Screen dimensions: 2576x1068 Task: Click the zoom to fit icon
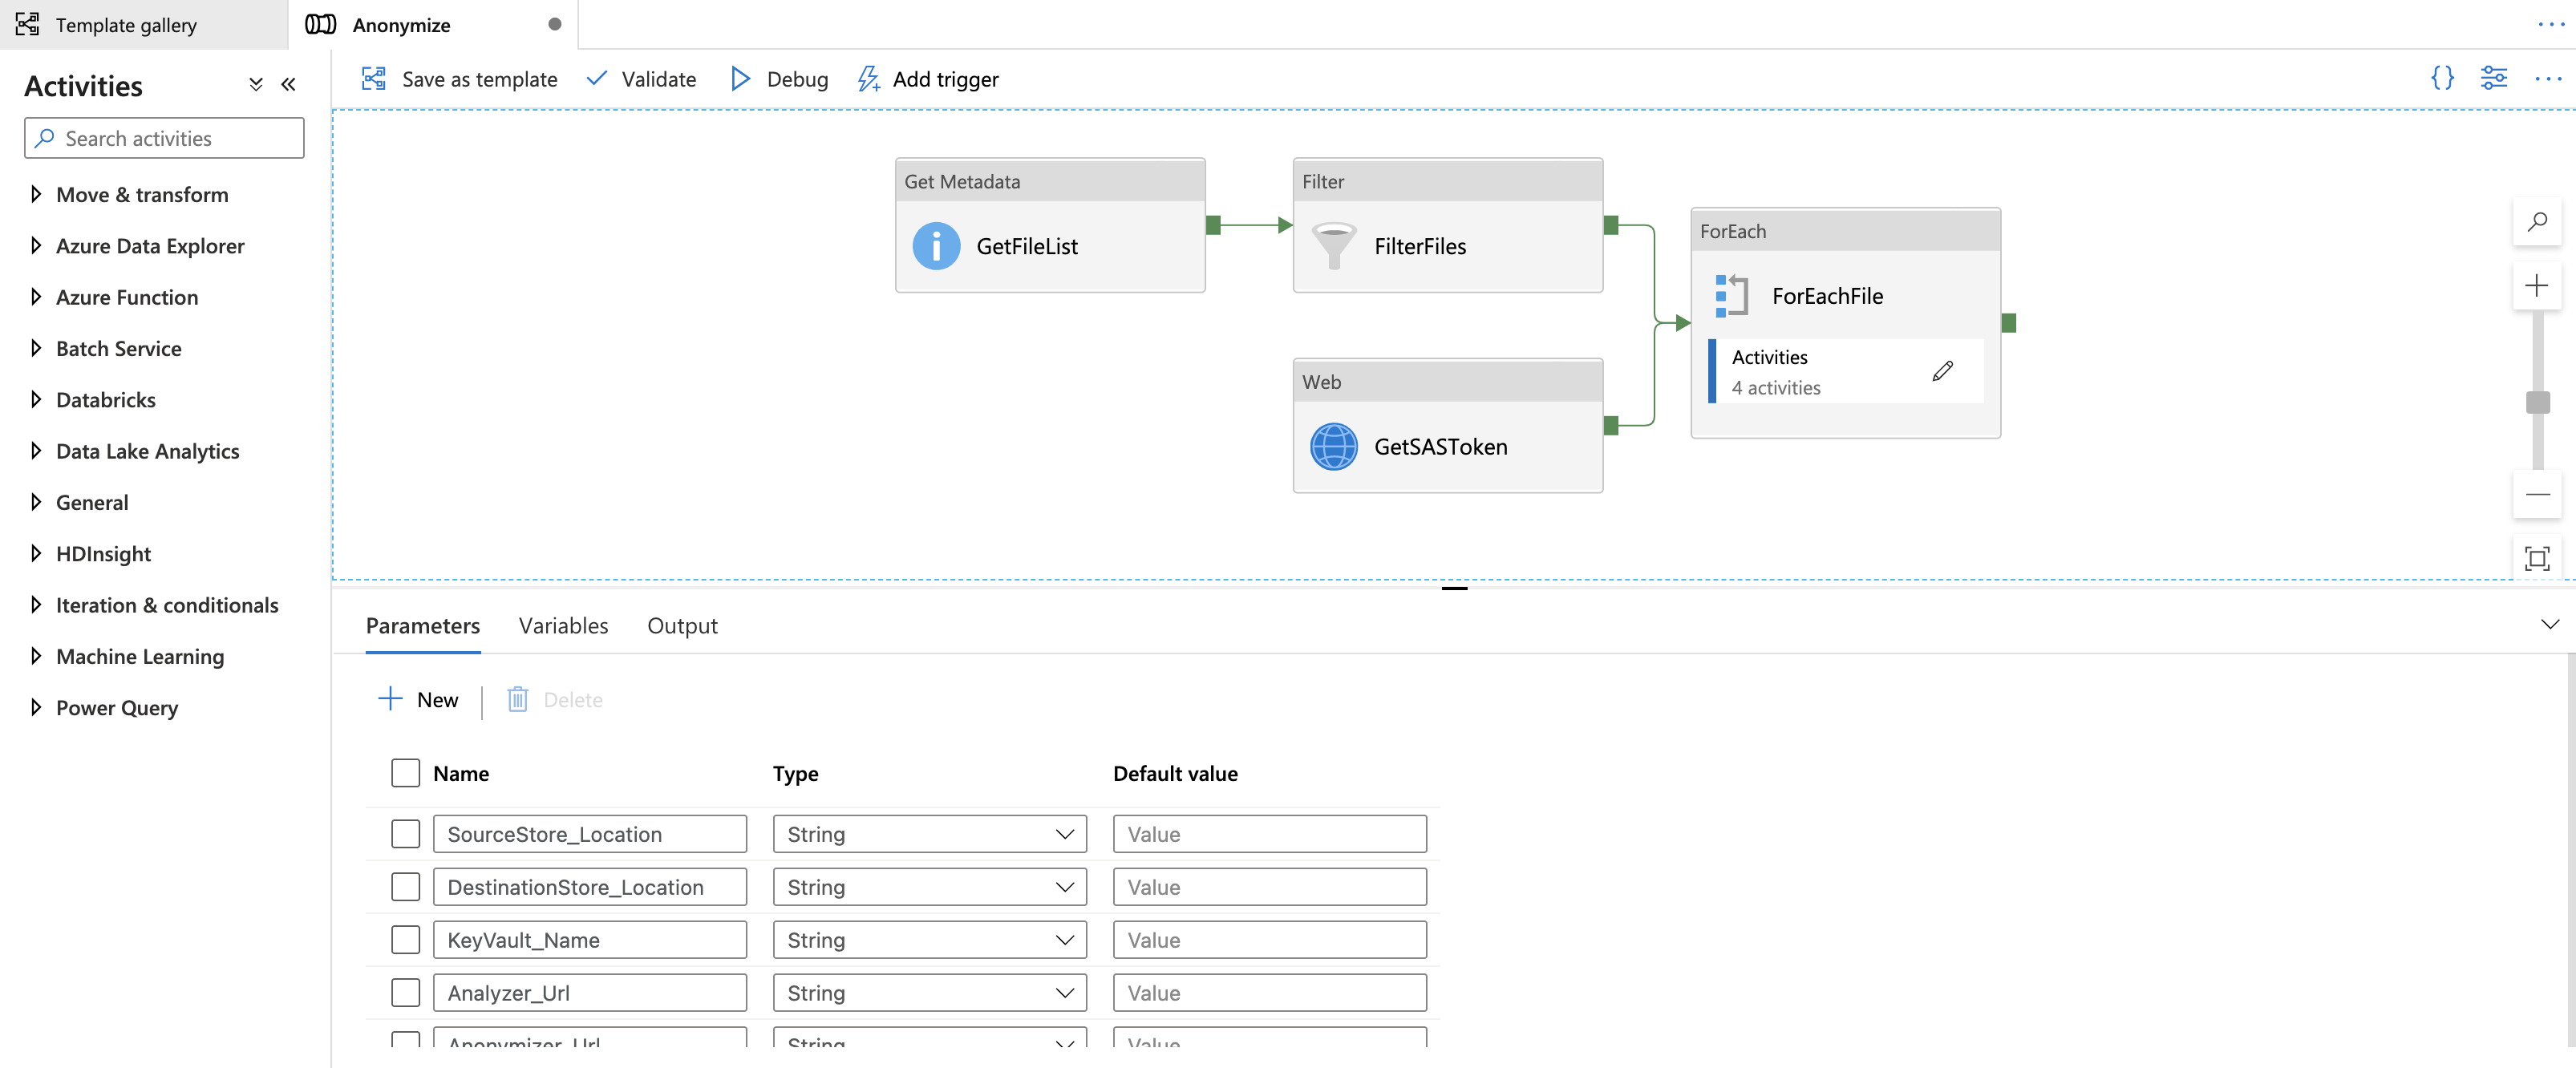click(2537, 558)
